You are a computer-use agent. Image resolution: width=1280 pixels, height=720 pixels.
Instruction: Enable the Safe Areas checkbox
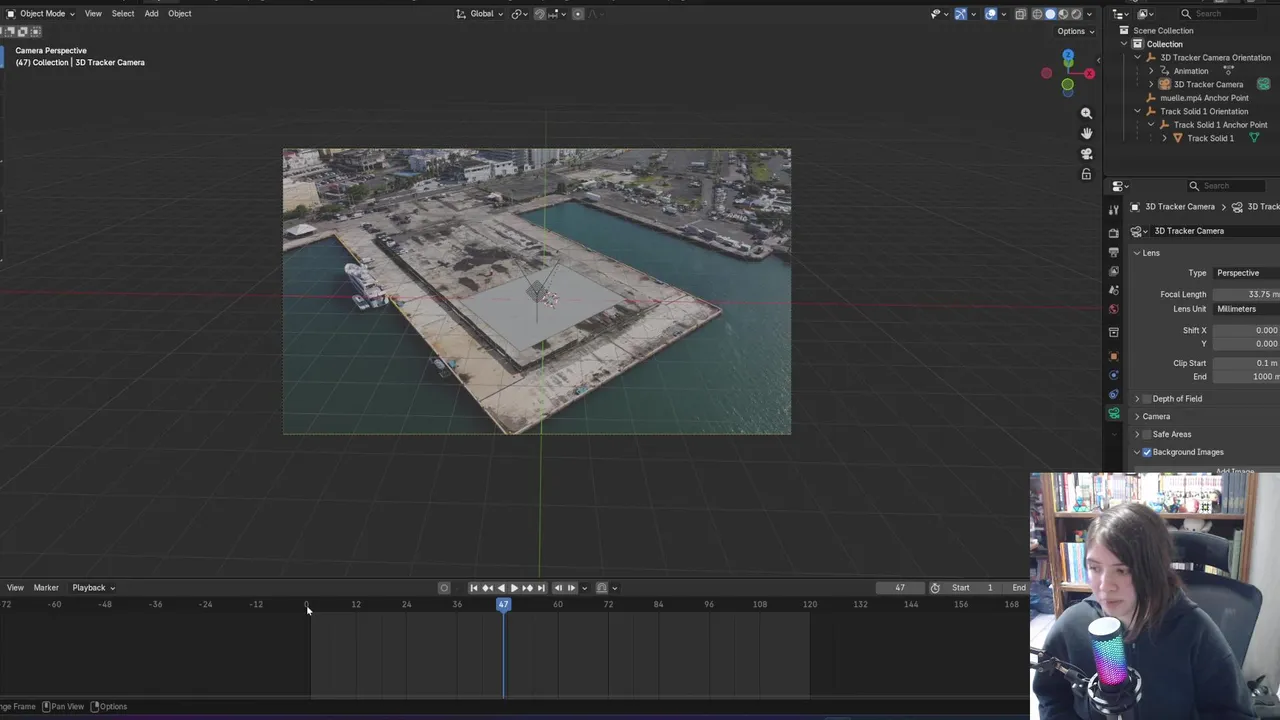tap(1147, 434)
